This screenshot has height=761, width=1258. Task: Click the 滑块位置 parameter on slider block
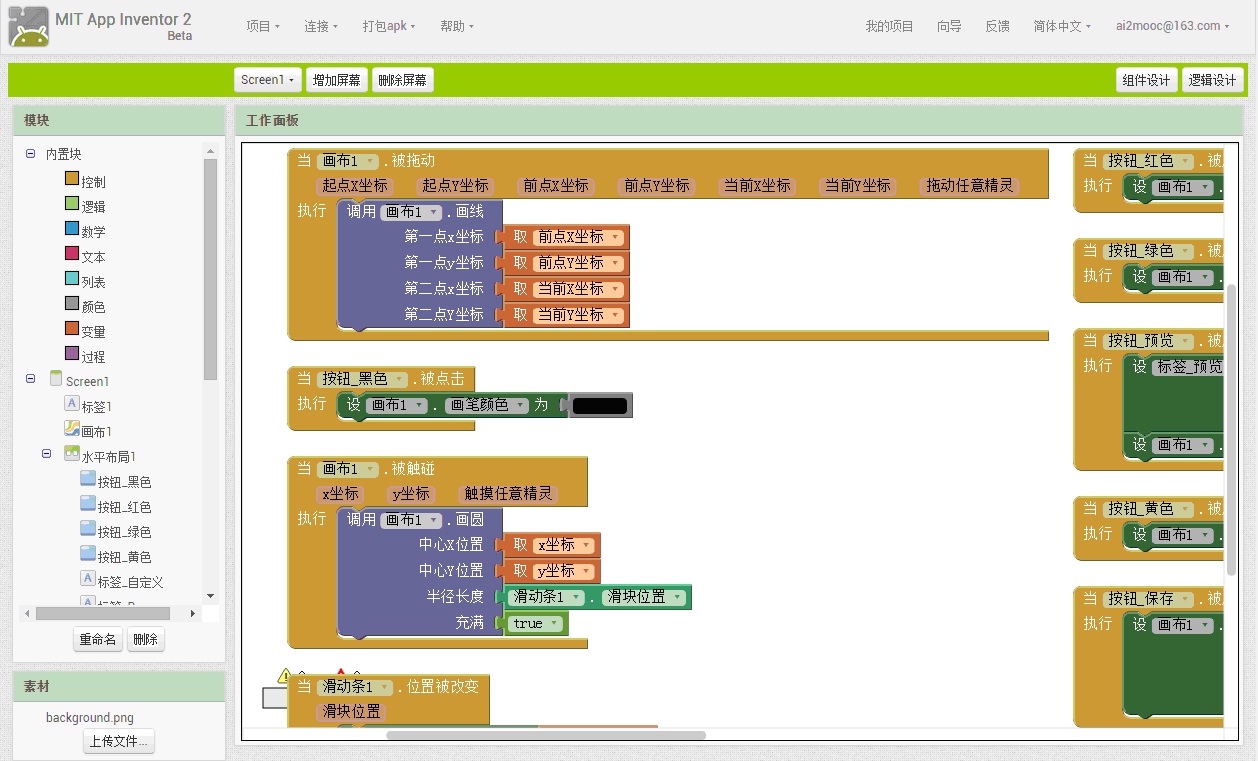coord(351,711)
